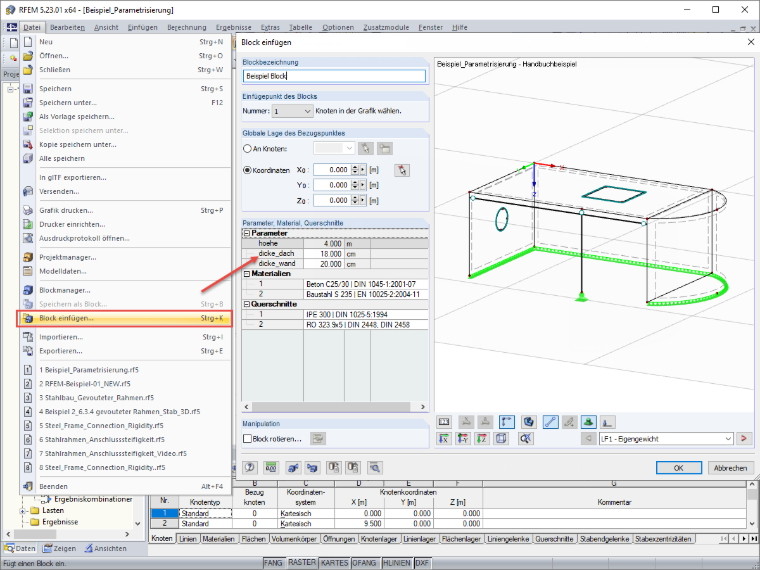Toggle load display icon in preview toolbar
This screenshot has width=760, height=570.
pos(607,422)
